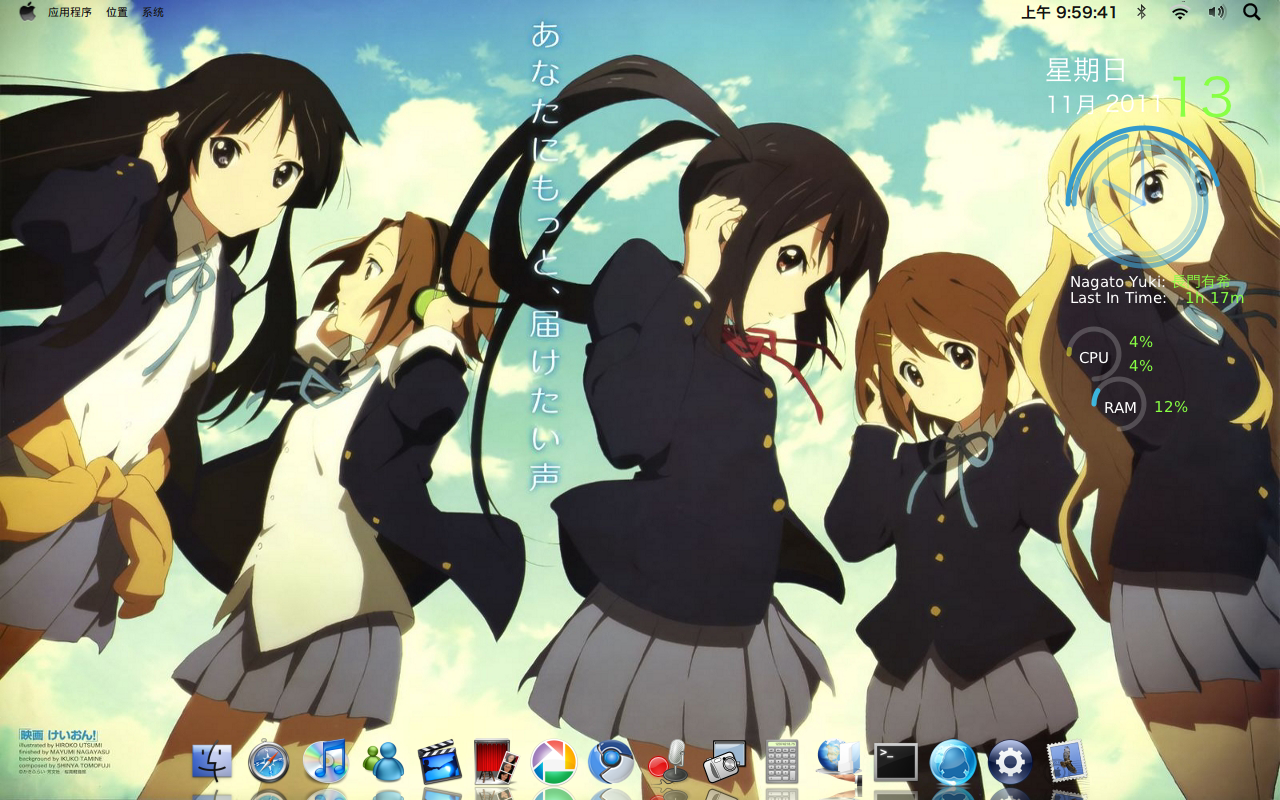Viewport: 1280px width, 800px height.
Task: Click the 1h 17m uptime value
Action: click(x=1215, y=298)
